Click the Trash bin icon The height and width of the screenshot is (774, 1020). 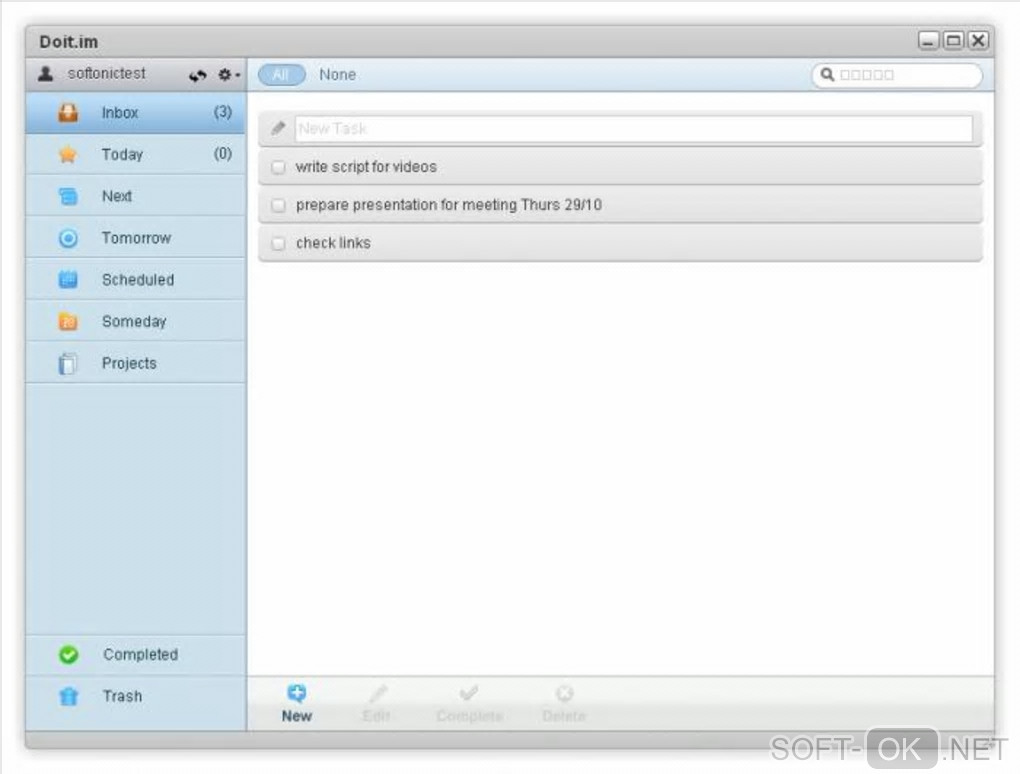68,697
